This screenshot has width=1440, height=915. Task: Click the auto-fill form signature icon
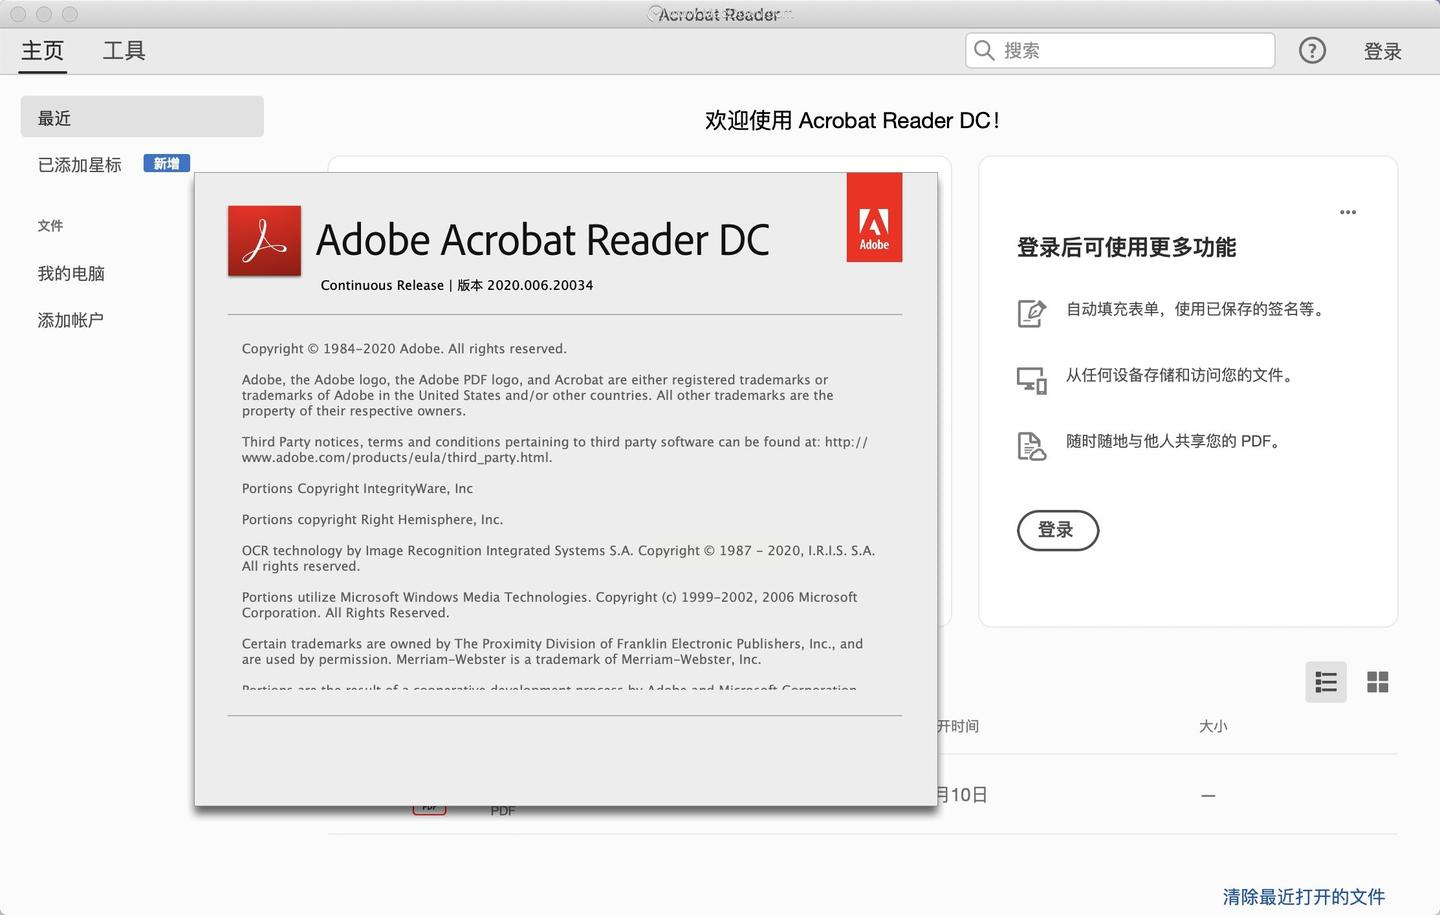(1032, 313)
